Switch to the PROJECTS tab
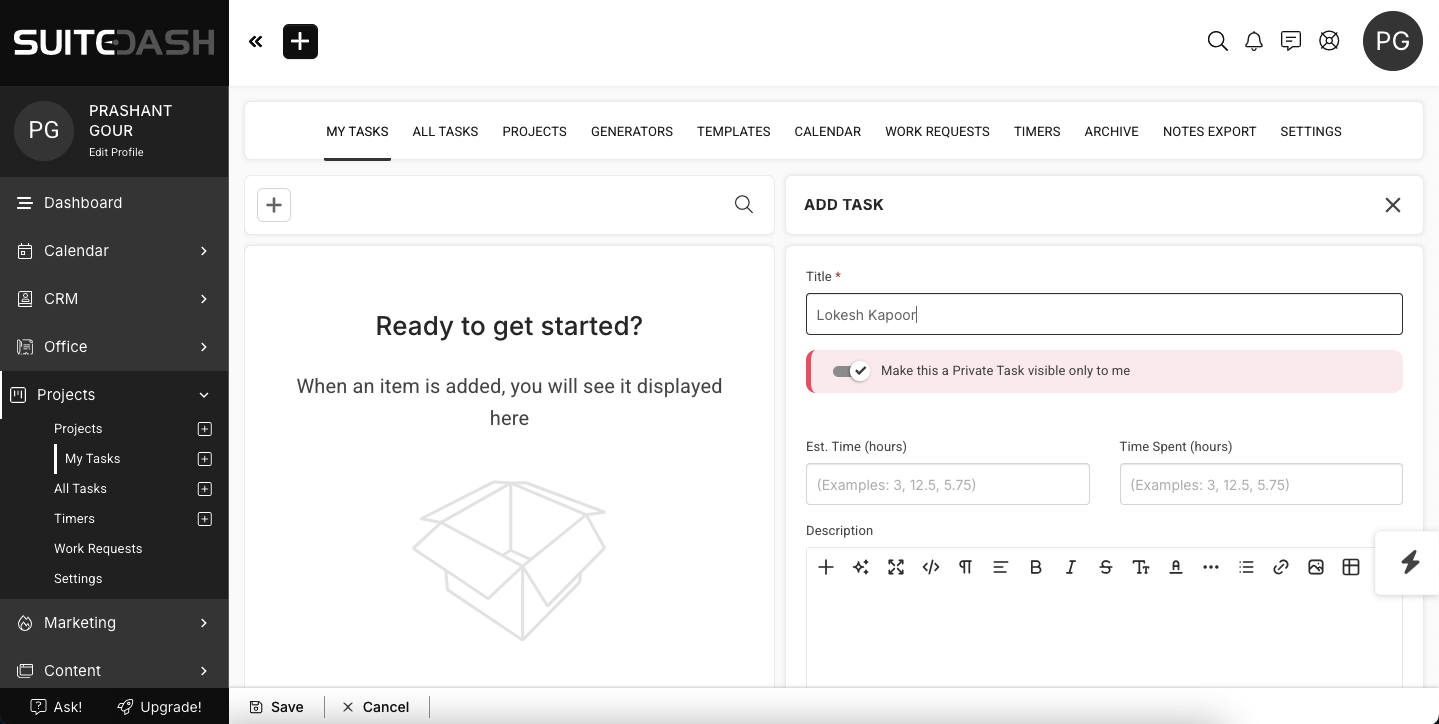The width and height of the screenshot is (1439, 724). tap(535, 131)
